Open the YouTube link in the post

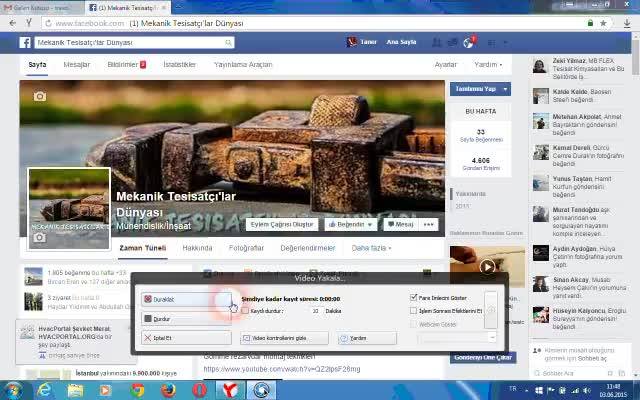point(282,369)
